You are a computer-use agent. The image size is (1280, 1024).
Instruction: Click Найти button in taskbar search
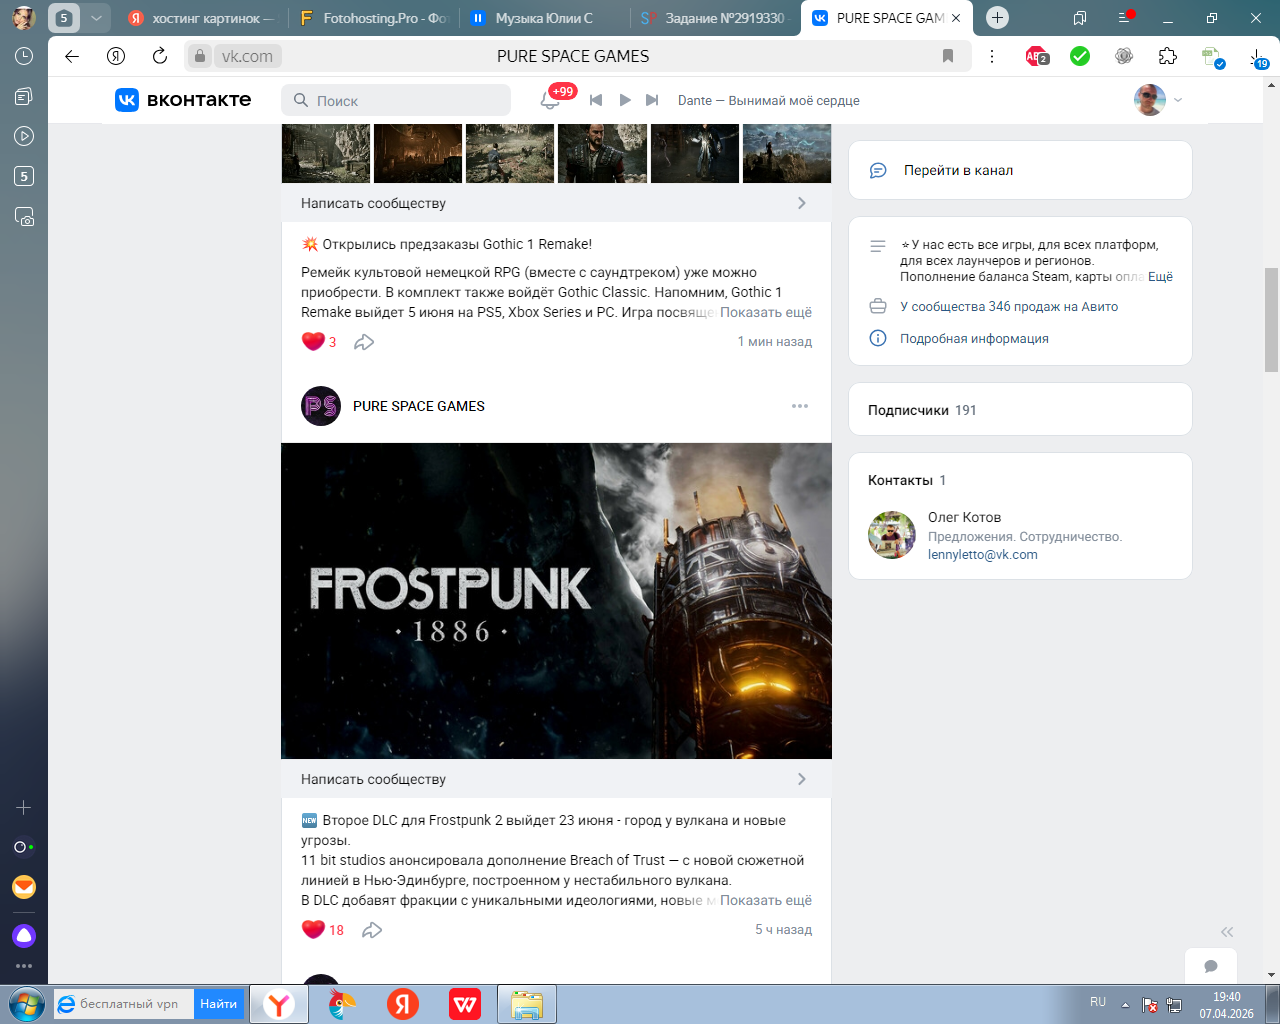tap(218, 1004)
